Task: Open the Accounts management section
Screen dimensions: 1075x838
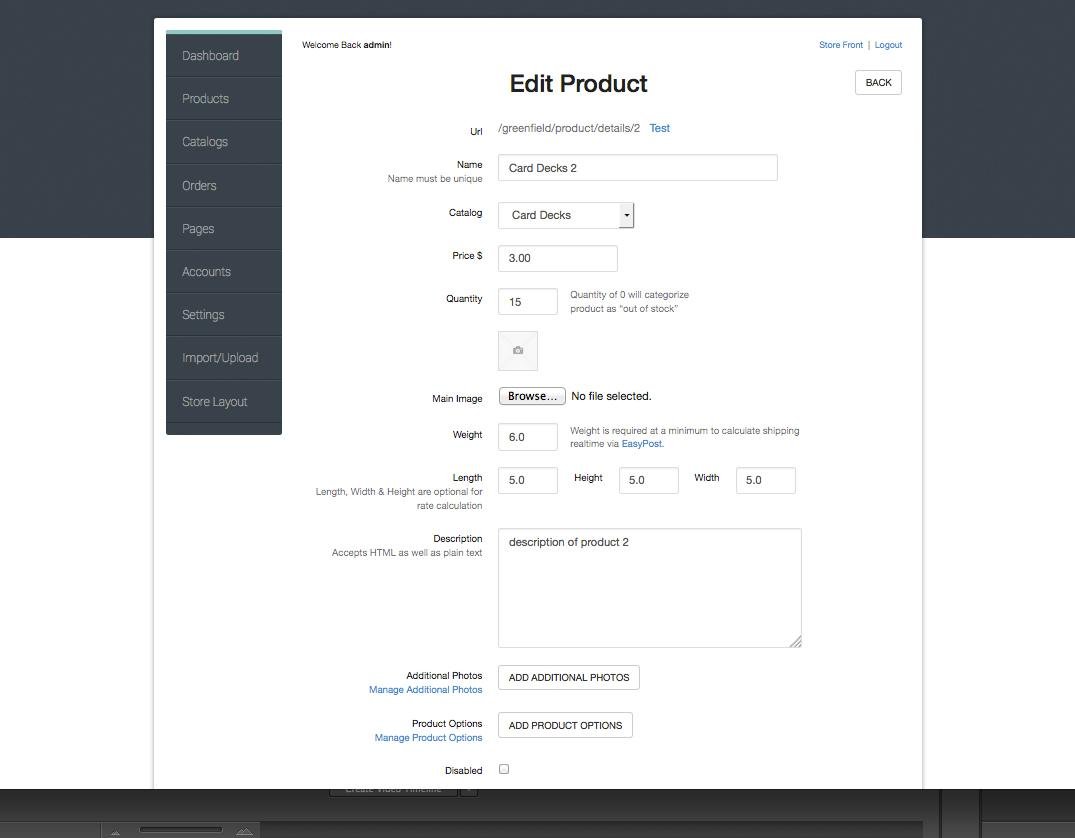Action: tap(206, 271)
